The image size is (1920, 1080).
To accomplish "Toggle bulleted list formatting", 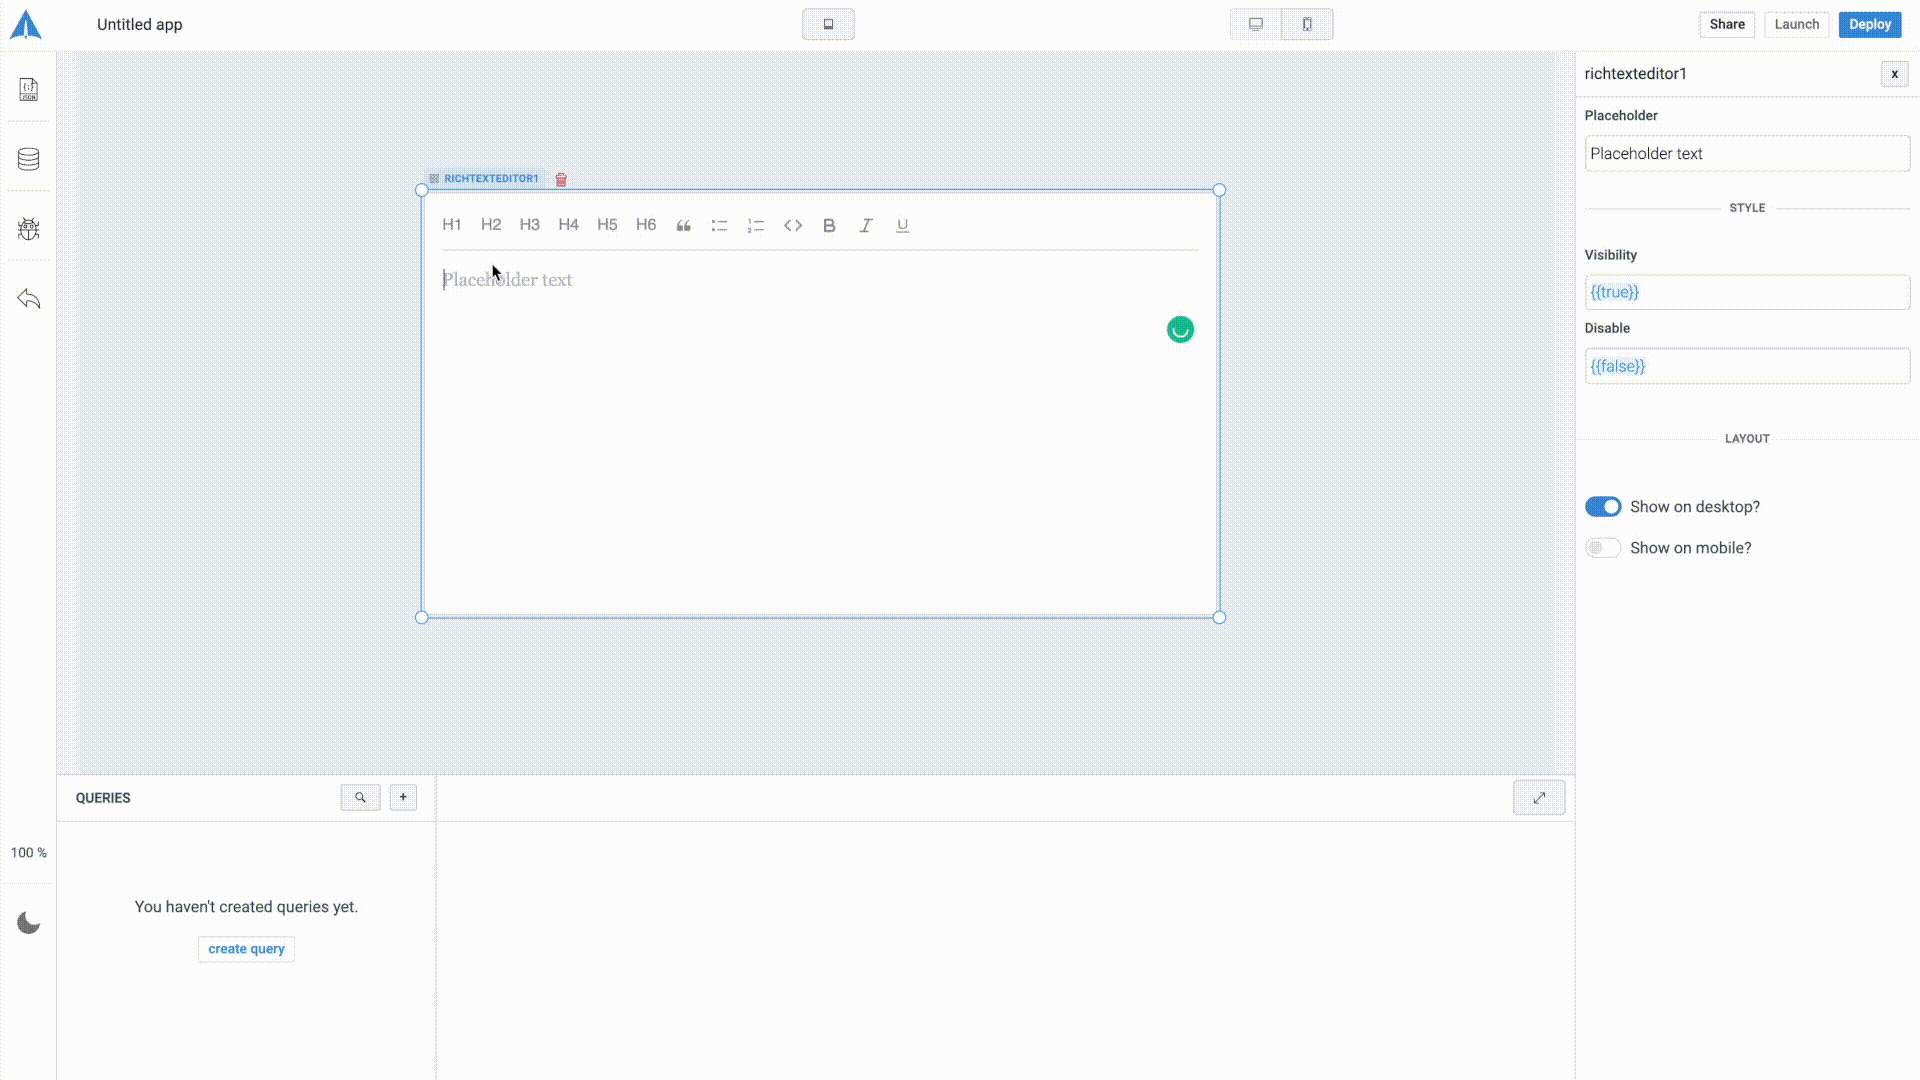I will pyautogui.click(x=719, y=226).
